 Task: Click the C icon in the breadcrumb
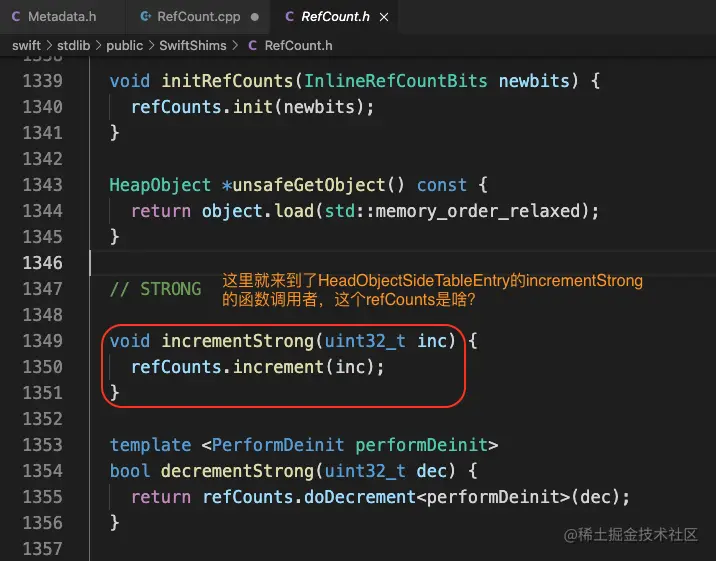coord(252,46)
